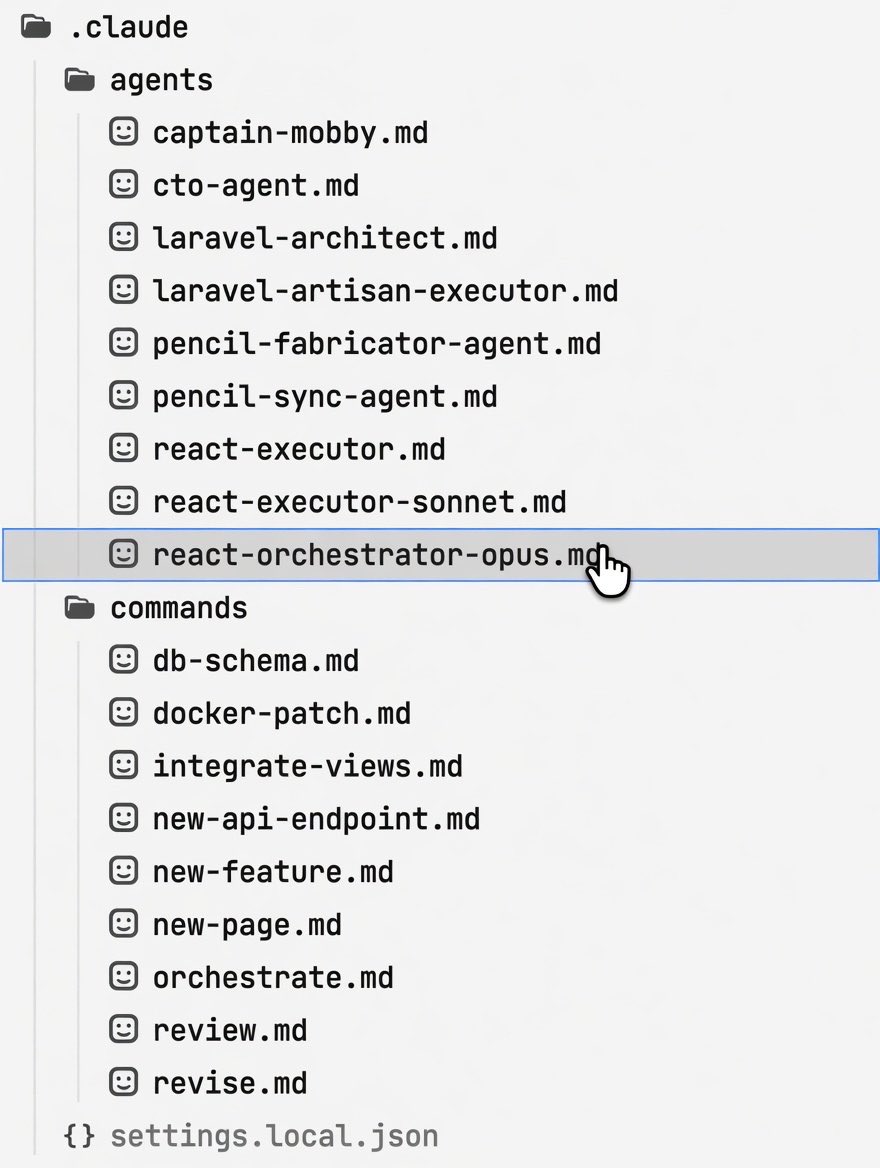Open integrate-views.md command file
Screen dimensions: 880x1168
click(x=307, y=766)
